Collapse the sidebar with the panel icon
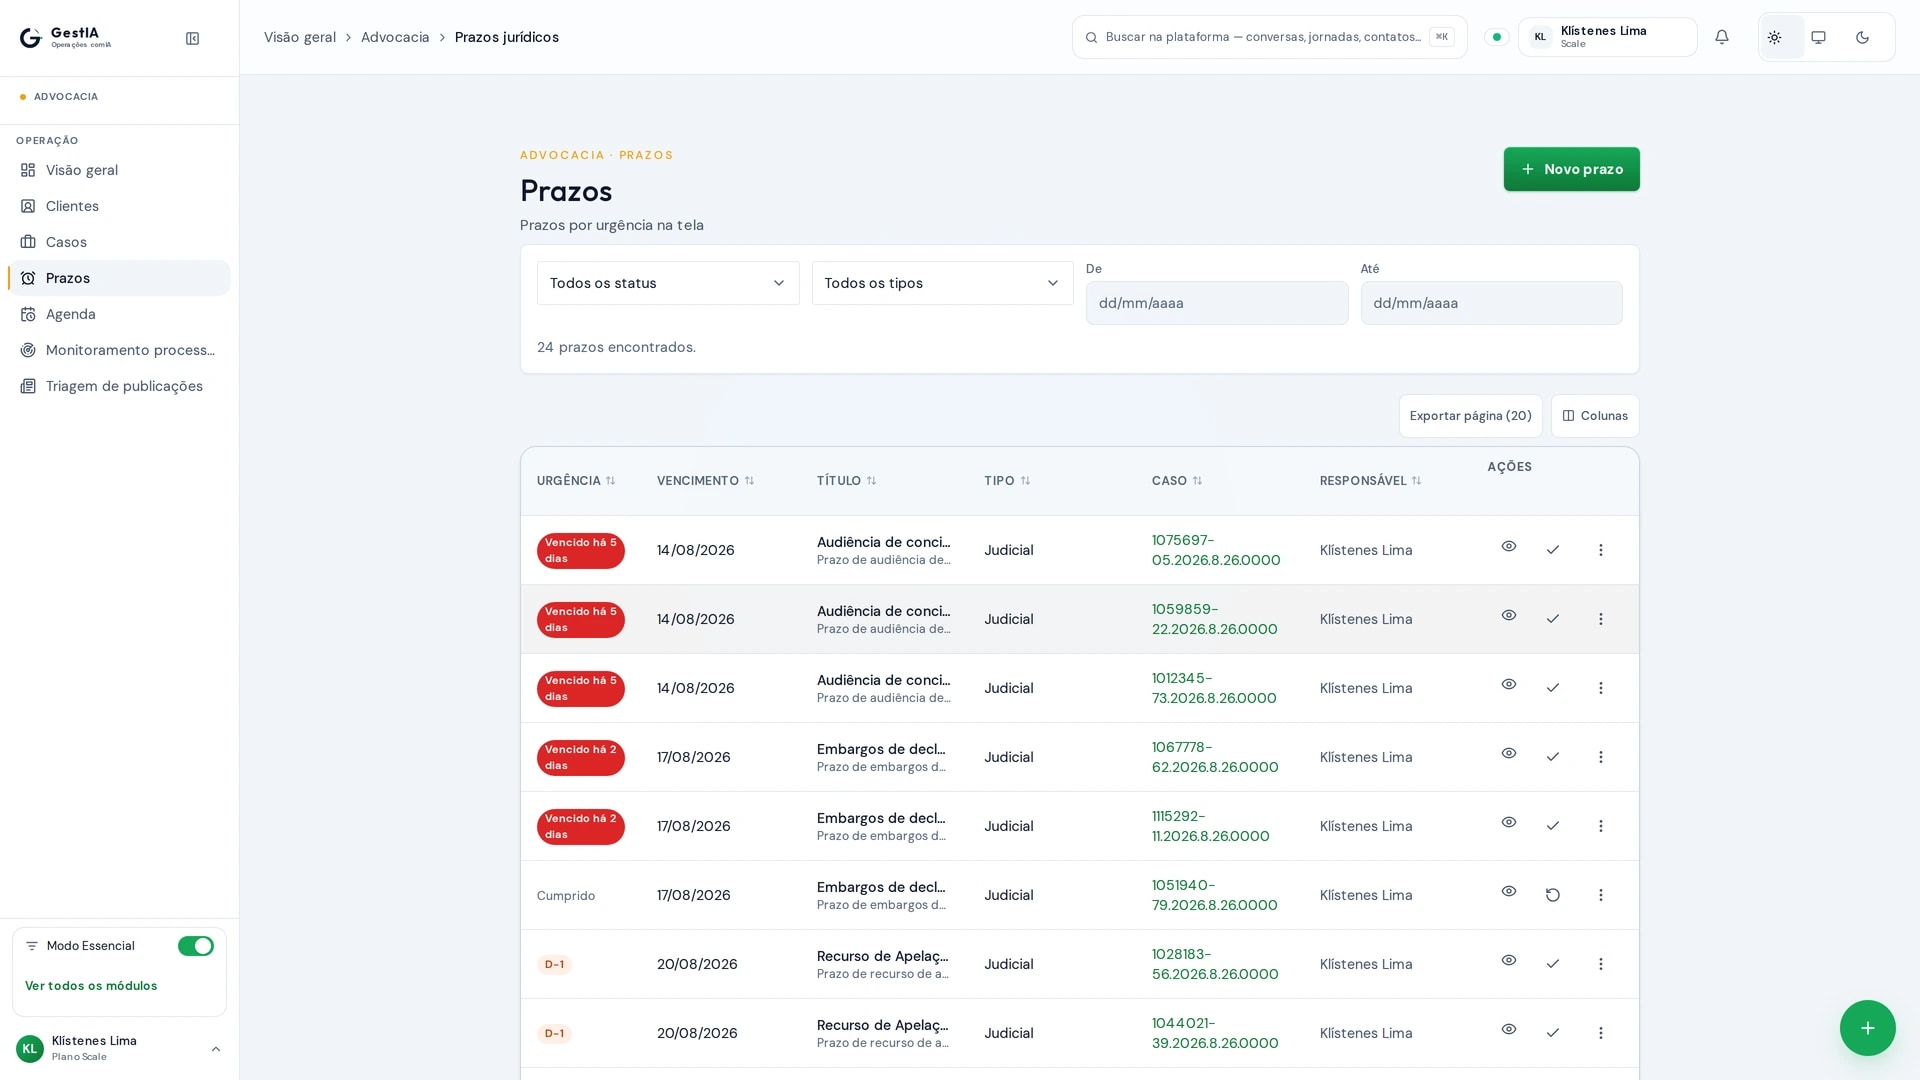 (x=192, y=38)
